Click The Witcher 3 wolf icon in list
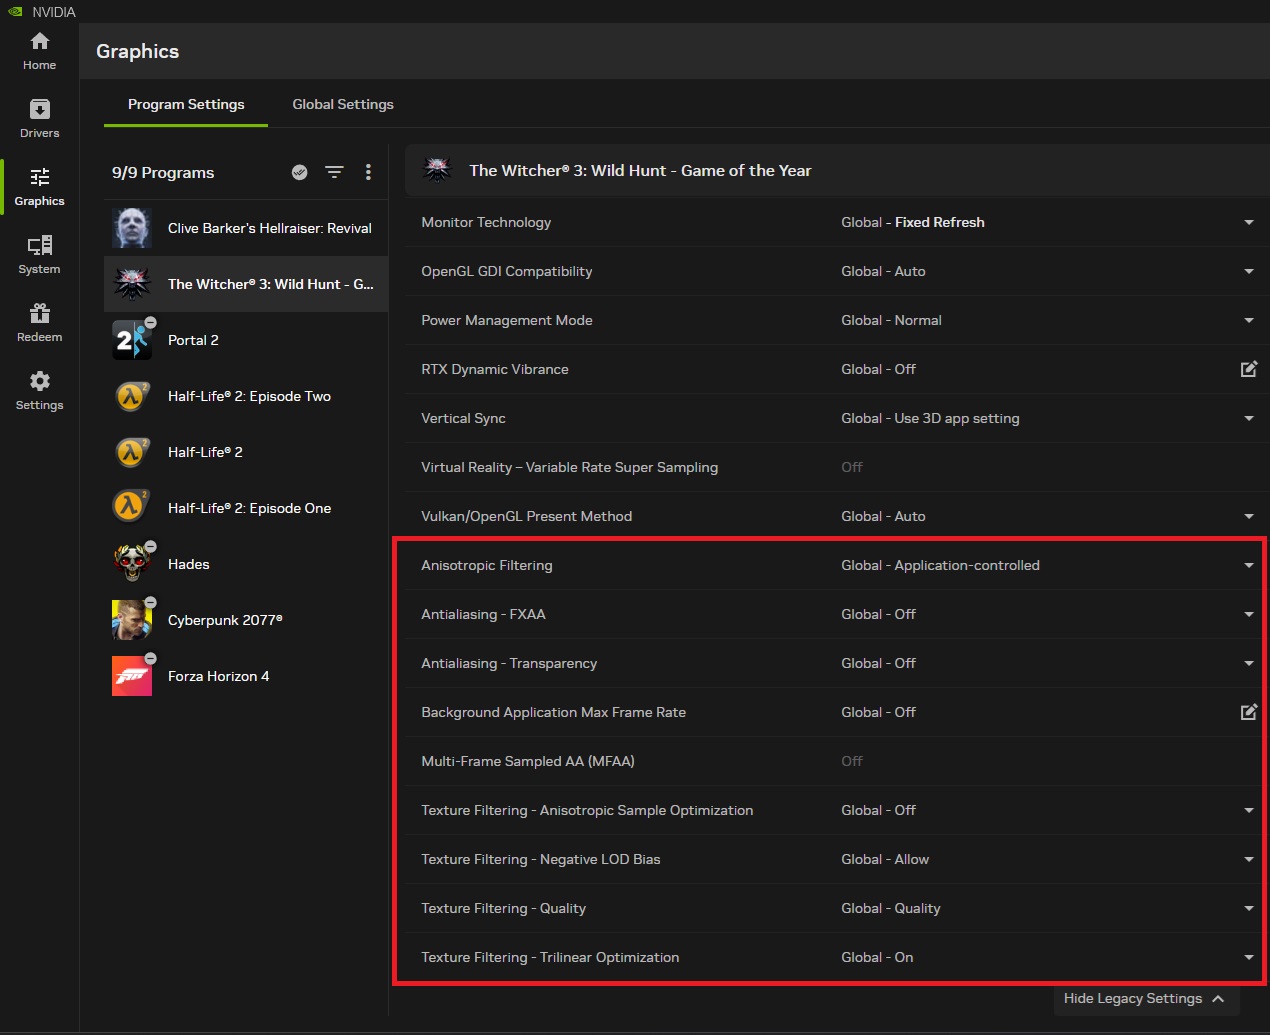 (x=132, y=284)
